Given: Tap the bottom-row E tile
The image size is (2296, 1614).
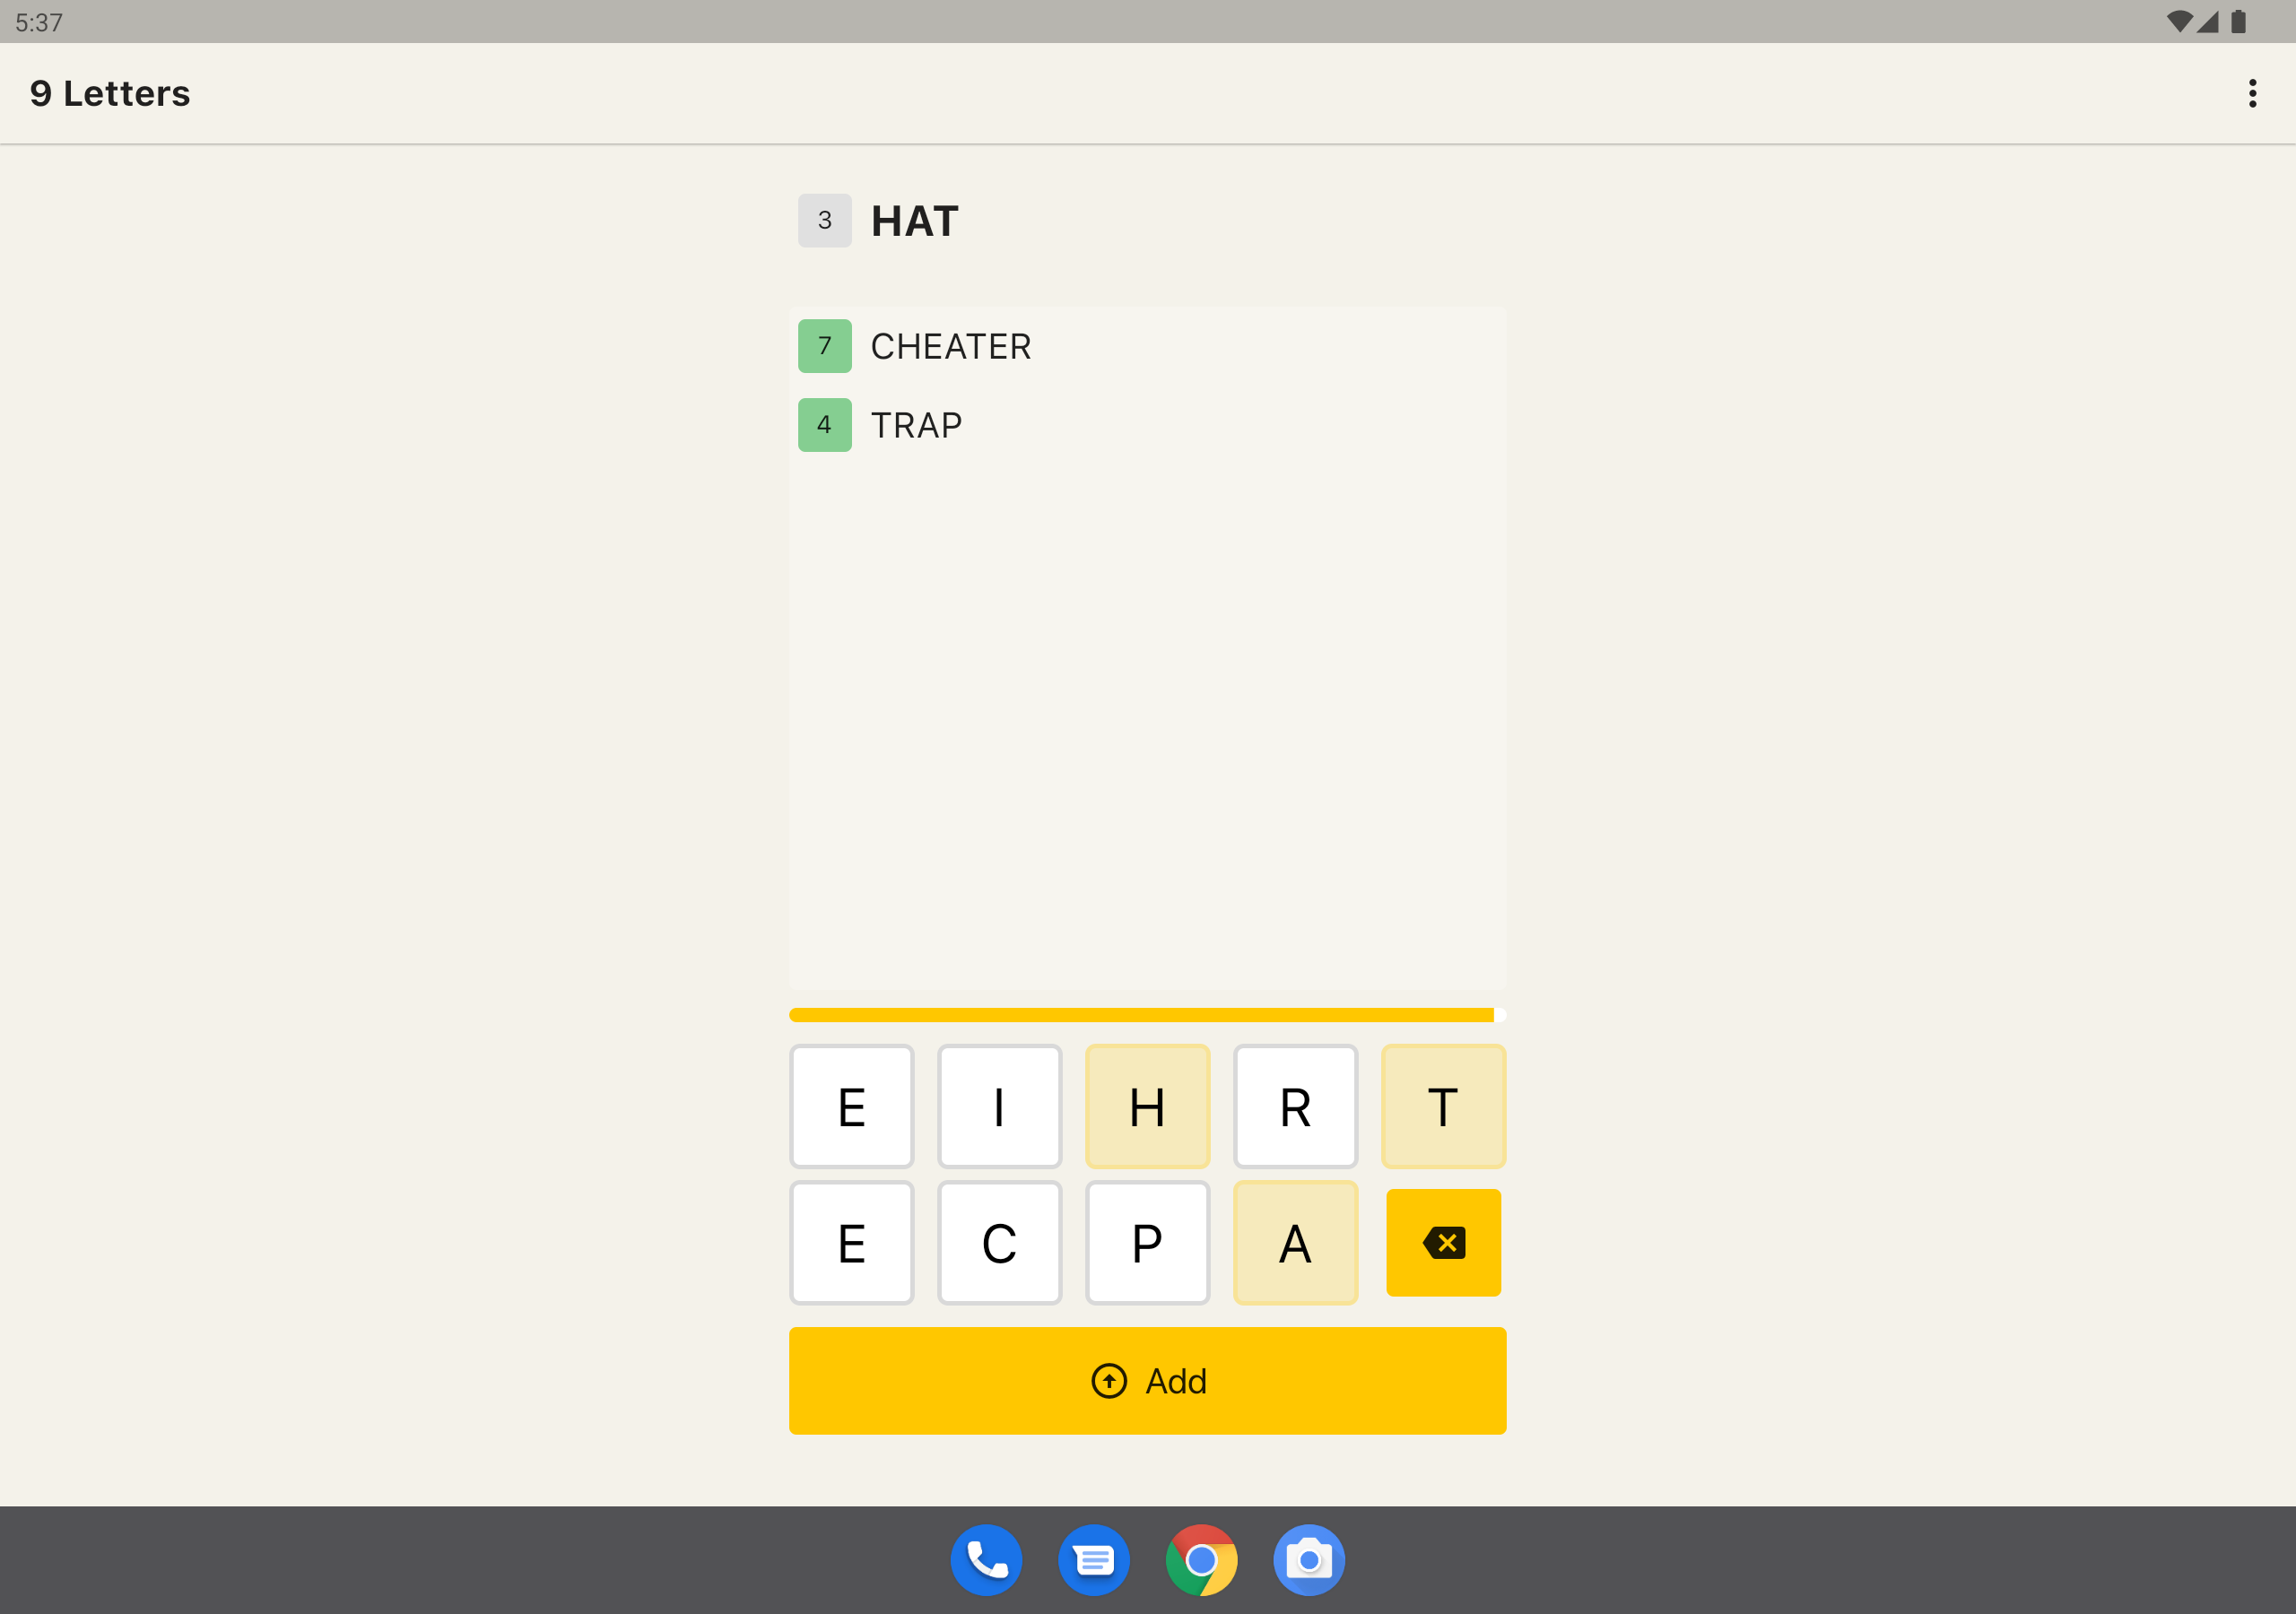Looking at the screenshot, I should [851, 1242].
